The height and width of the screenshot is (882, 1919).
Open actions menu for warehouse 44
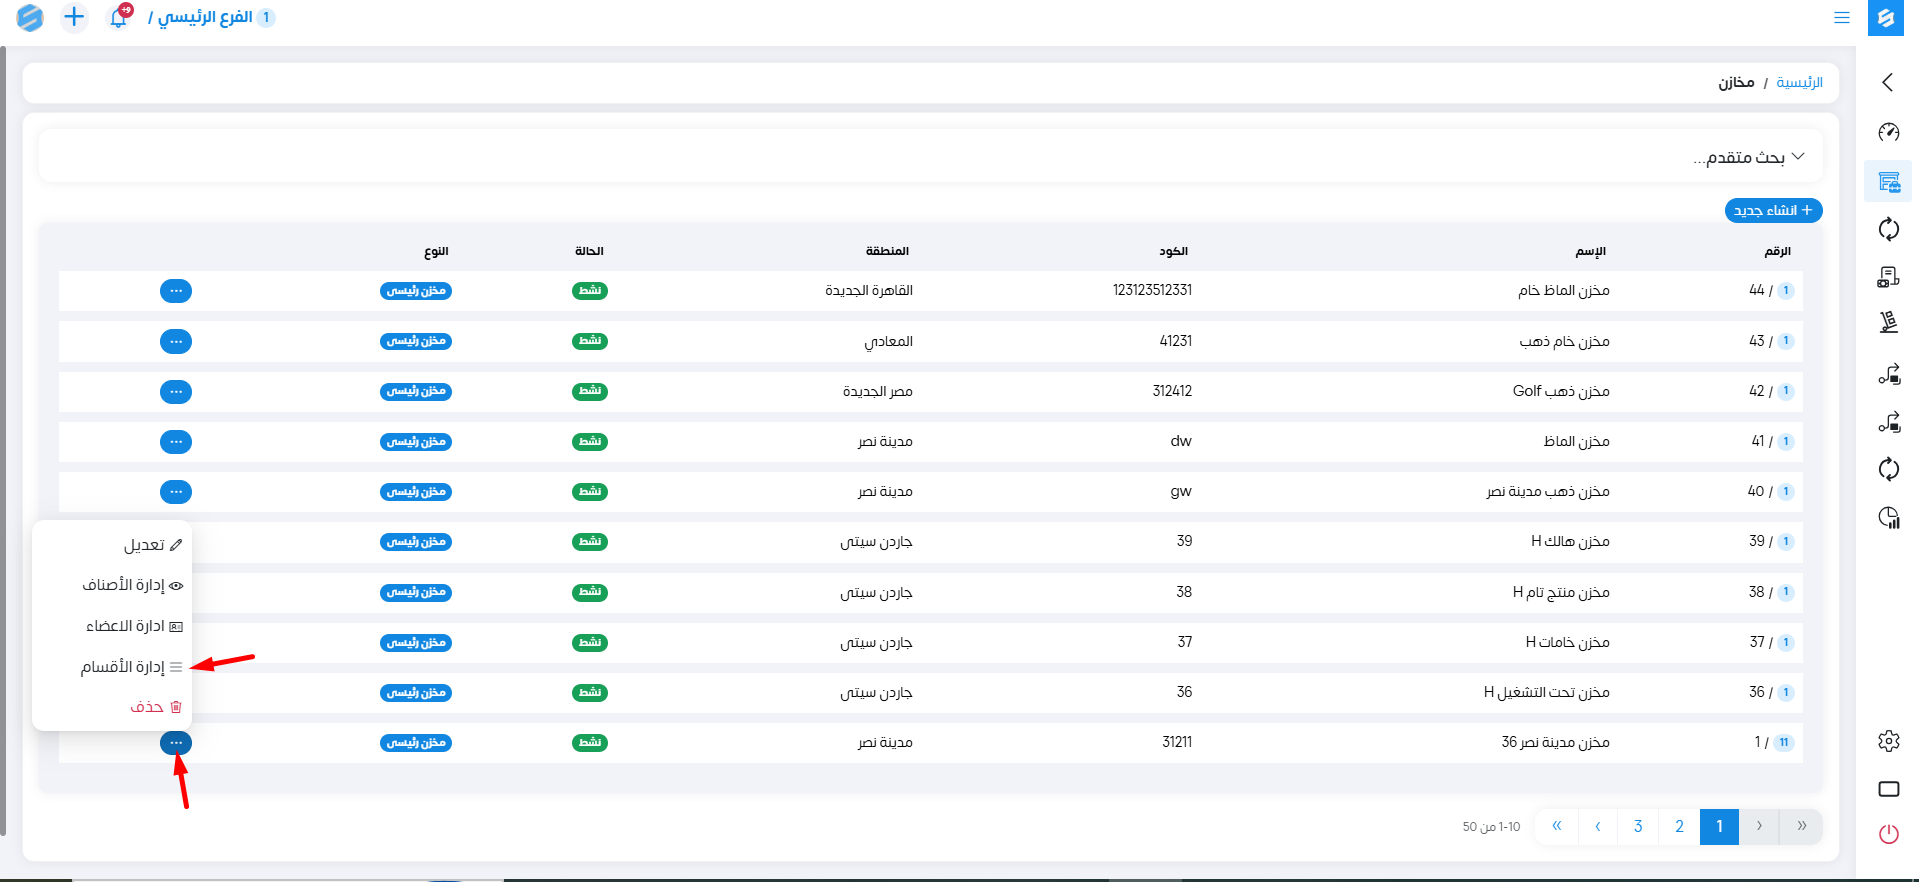tap(176, 291)
